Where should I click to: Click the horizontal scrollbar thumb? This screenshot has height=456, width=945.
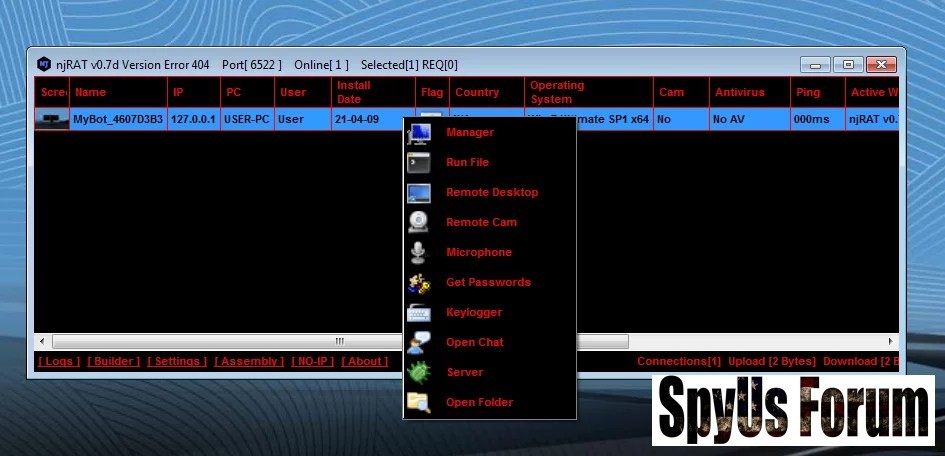340,341
